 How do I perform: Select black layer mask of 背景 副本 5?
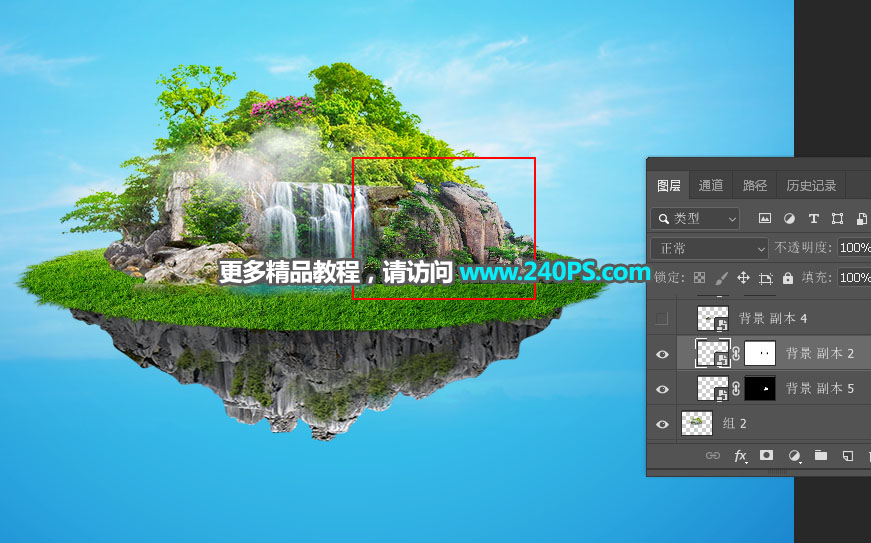(760, 389)
